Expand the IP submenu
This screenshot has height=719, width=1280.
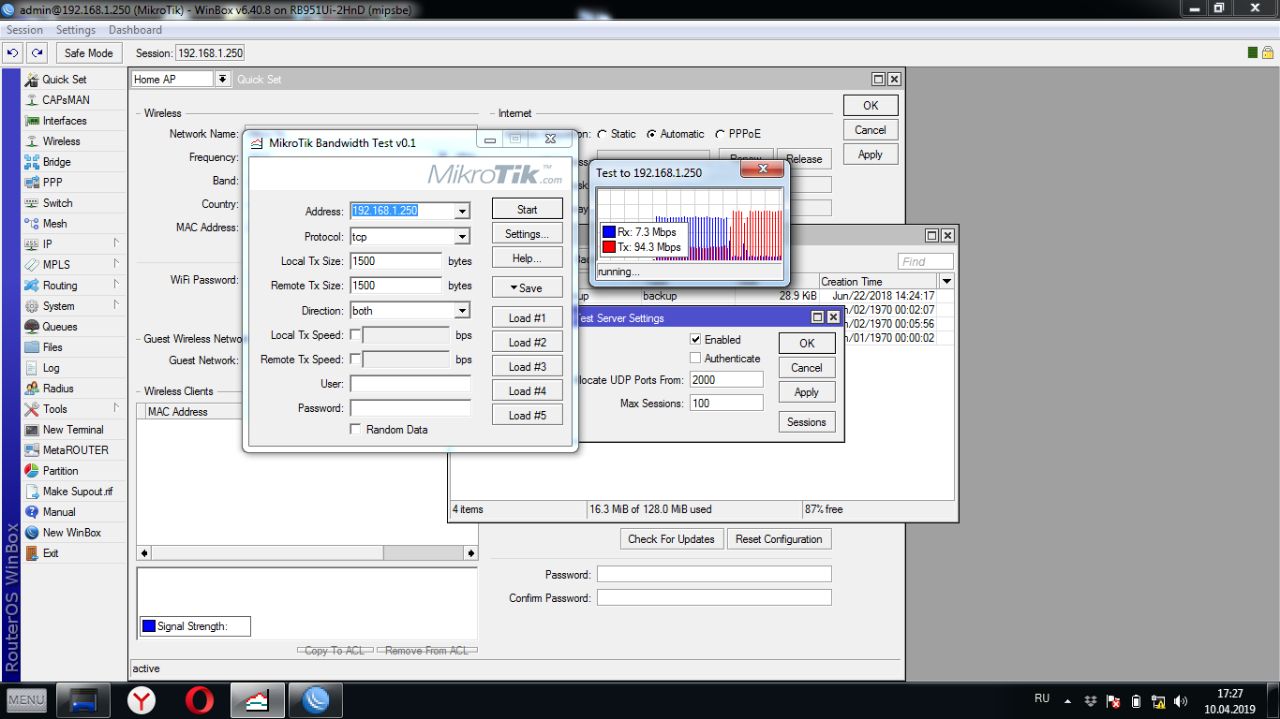click(116, 244)
